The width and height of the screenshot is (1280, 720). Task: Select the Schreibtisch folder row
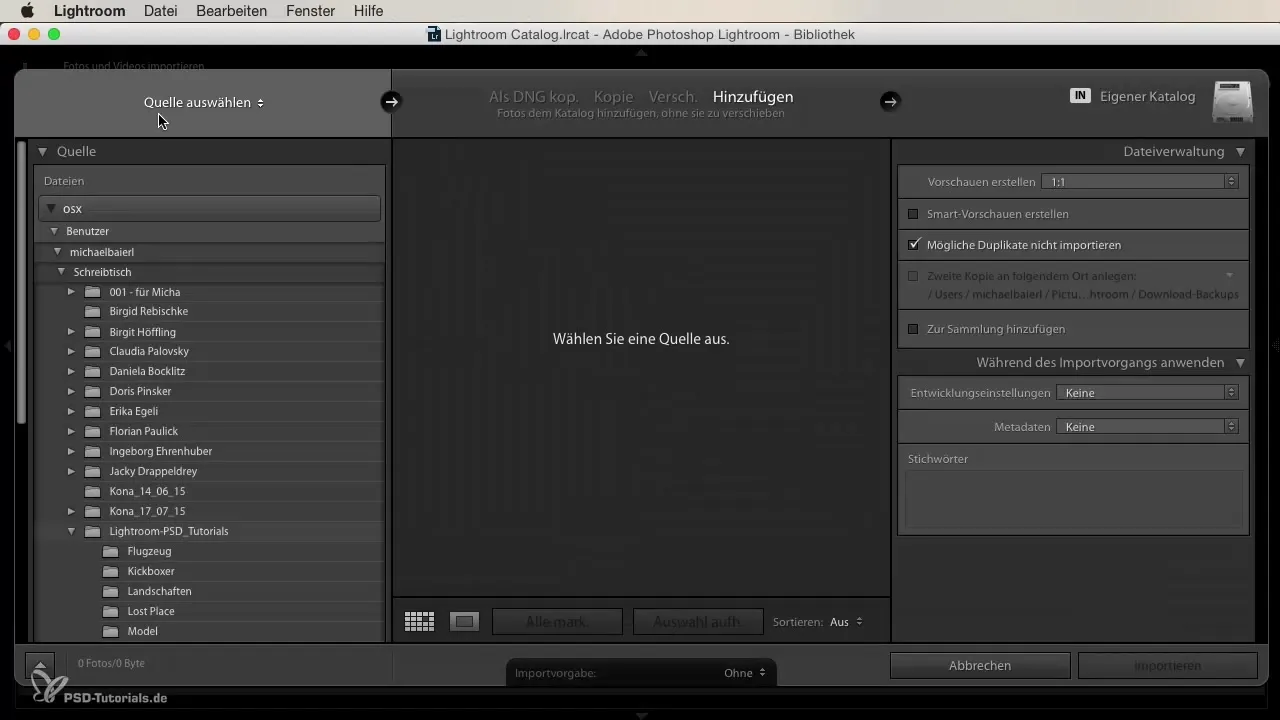tap(210, 272)
